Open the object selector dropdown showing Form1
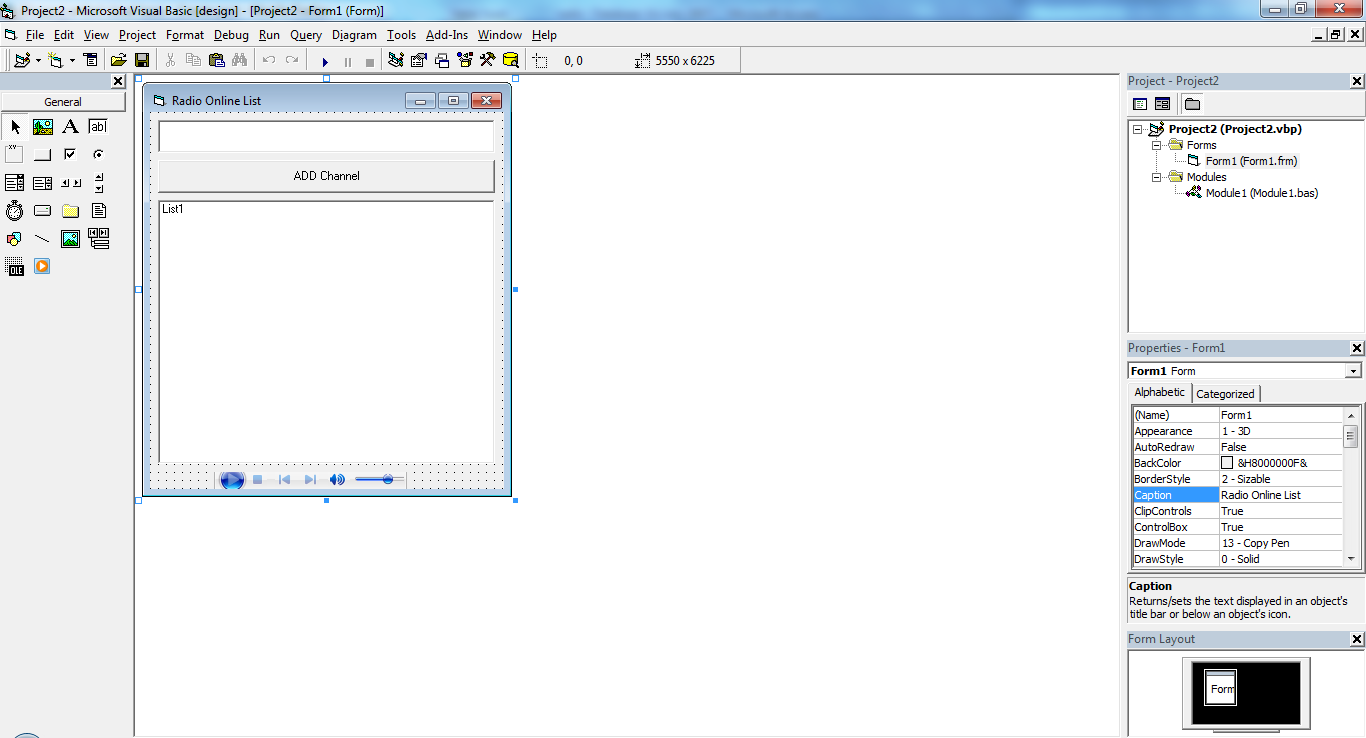The height and width of the screenshot is (738, 1366). (x=1352, y=370)
